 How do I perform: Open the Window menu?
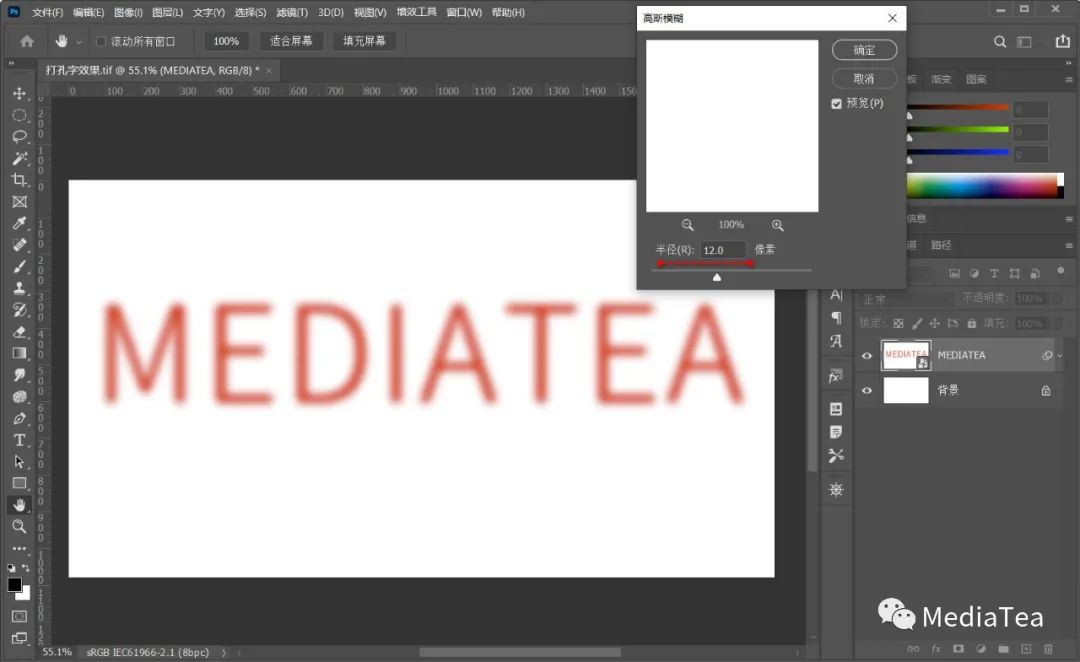coord(464,12)
